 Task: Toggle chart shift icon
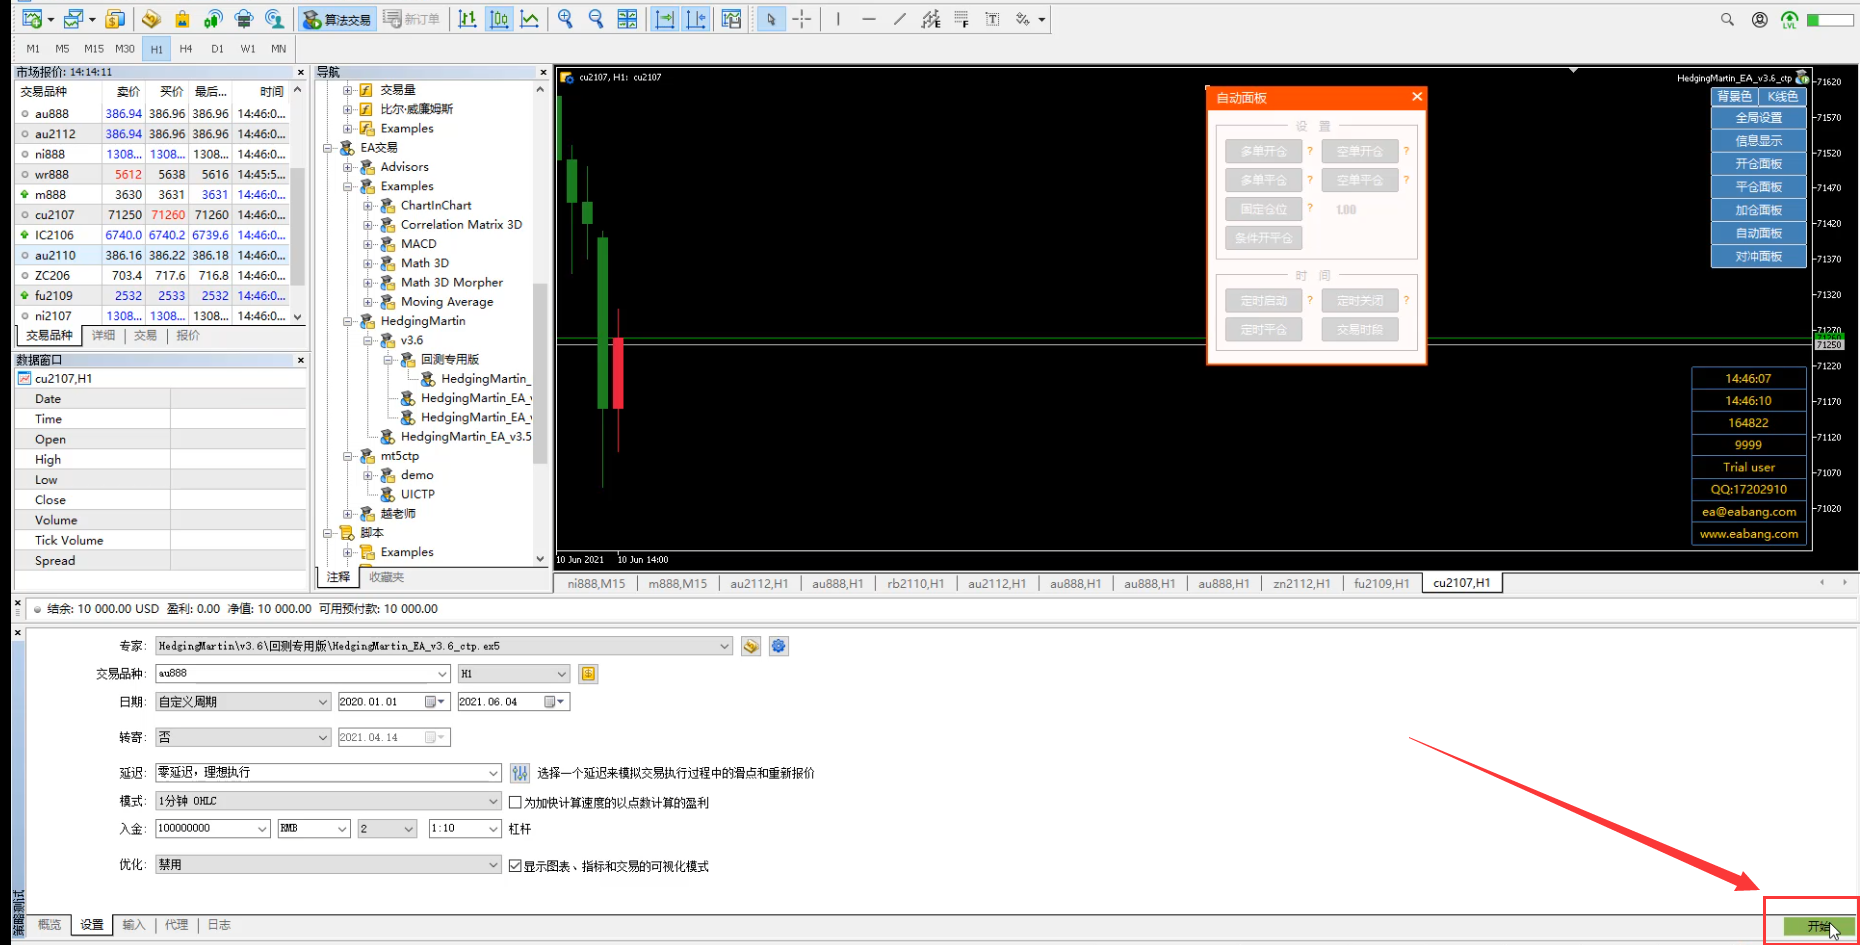pos(696,19)
